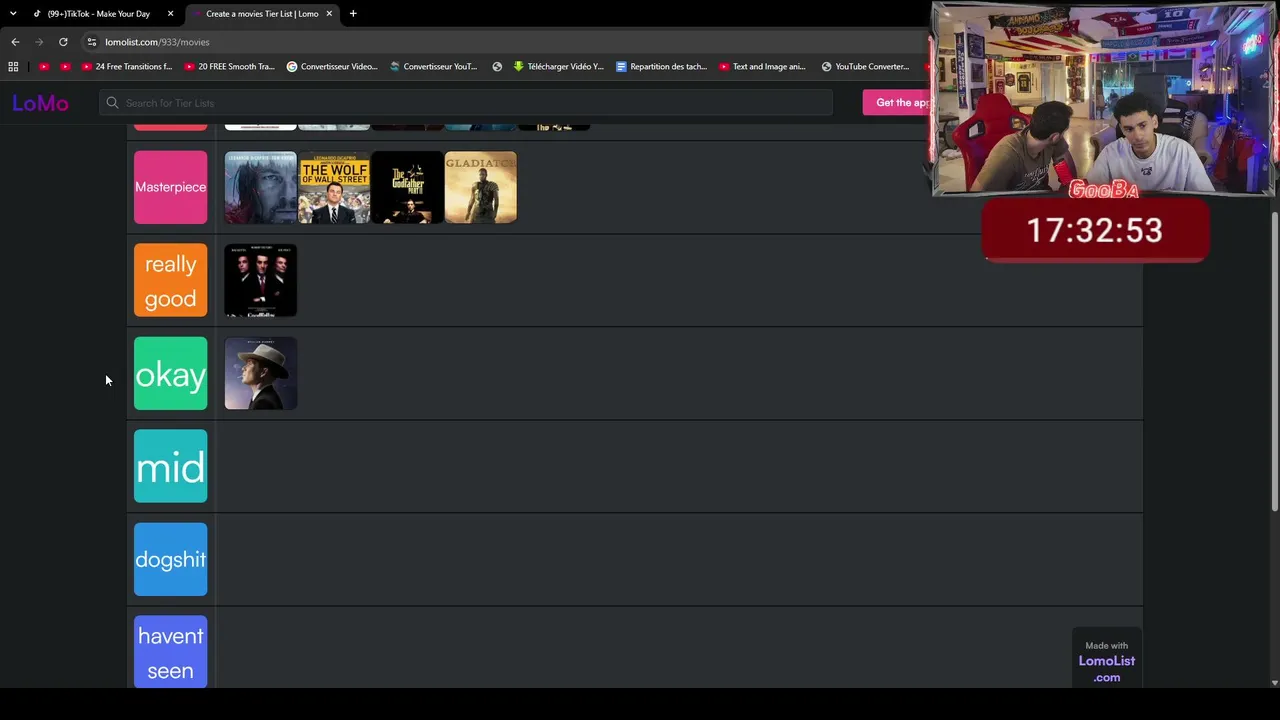This screenshot has width=1280, height=720.
Task: Close the Create a movies Tier List tab
Action: pos(329,14)
